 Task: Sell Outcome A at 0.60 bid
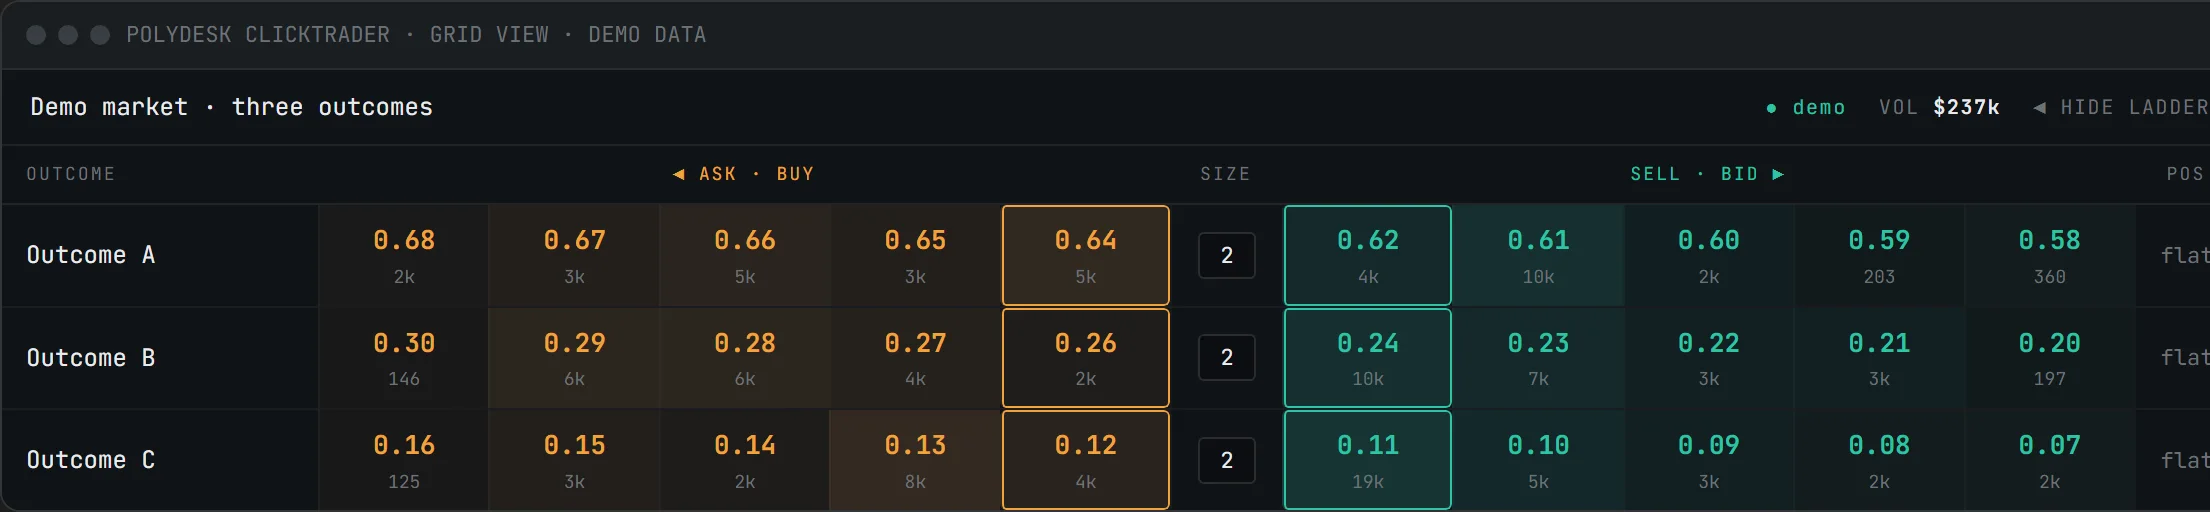click(x=1709, y=255)
